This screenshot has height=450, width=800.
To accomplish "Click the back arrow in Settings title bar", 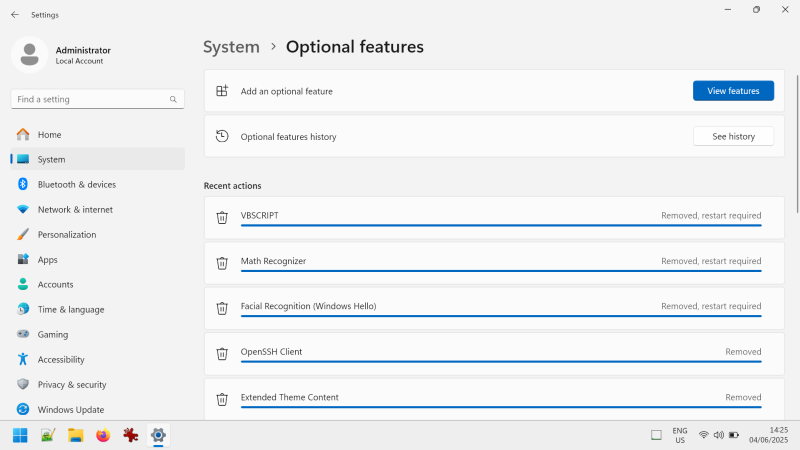I will [x=14, y=15].
